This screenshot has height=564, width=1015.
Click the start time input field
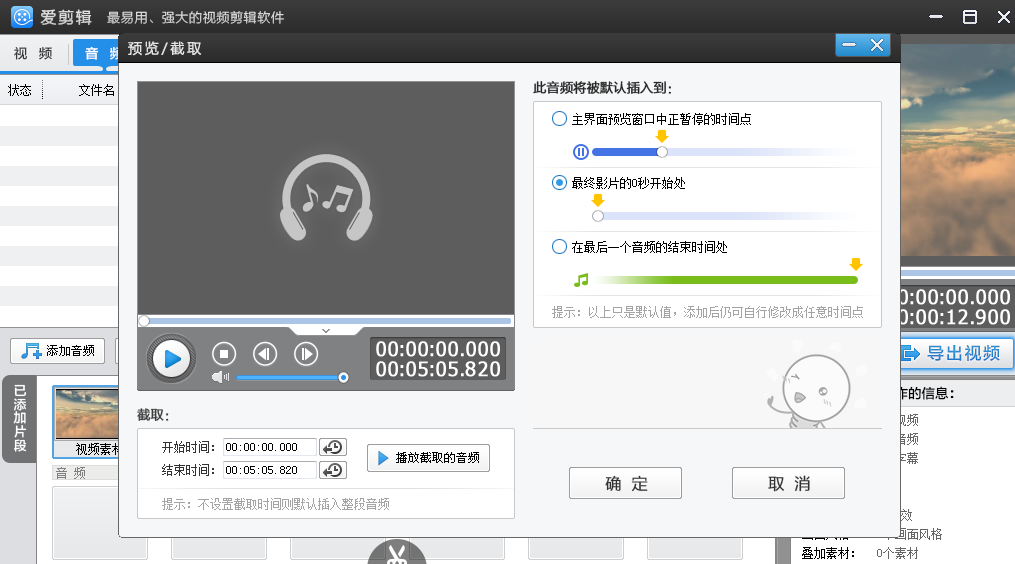(x=270, y=447)
